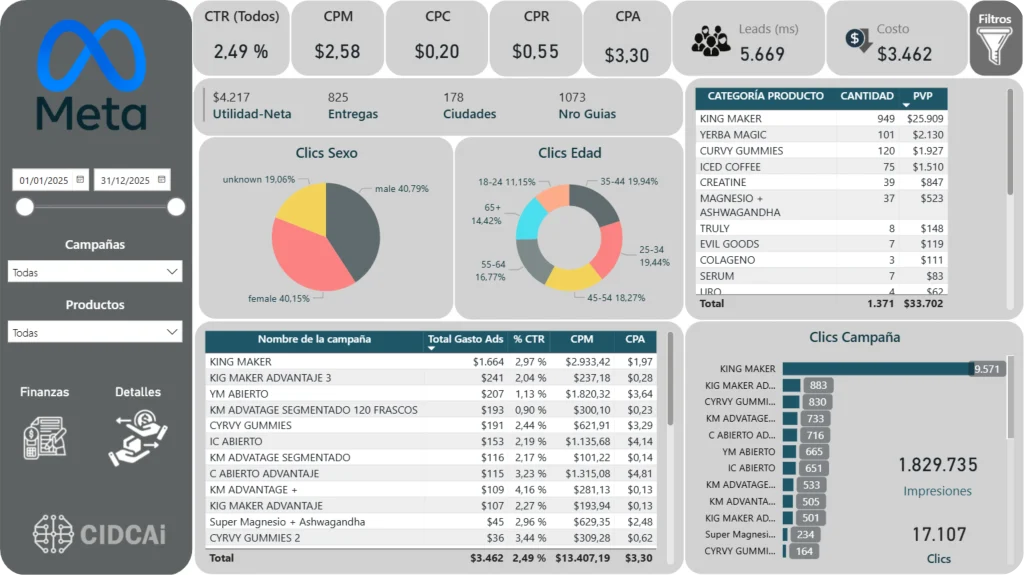This screenshot has height=576, width=1024.
Task: Sort by Total Gasto Ads column
Action: tap(466, 339)
